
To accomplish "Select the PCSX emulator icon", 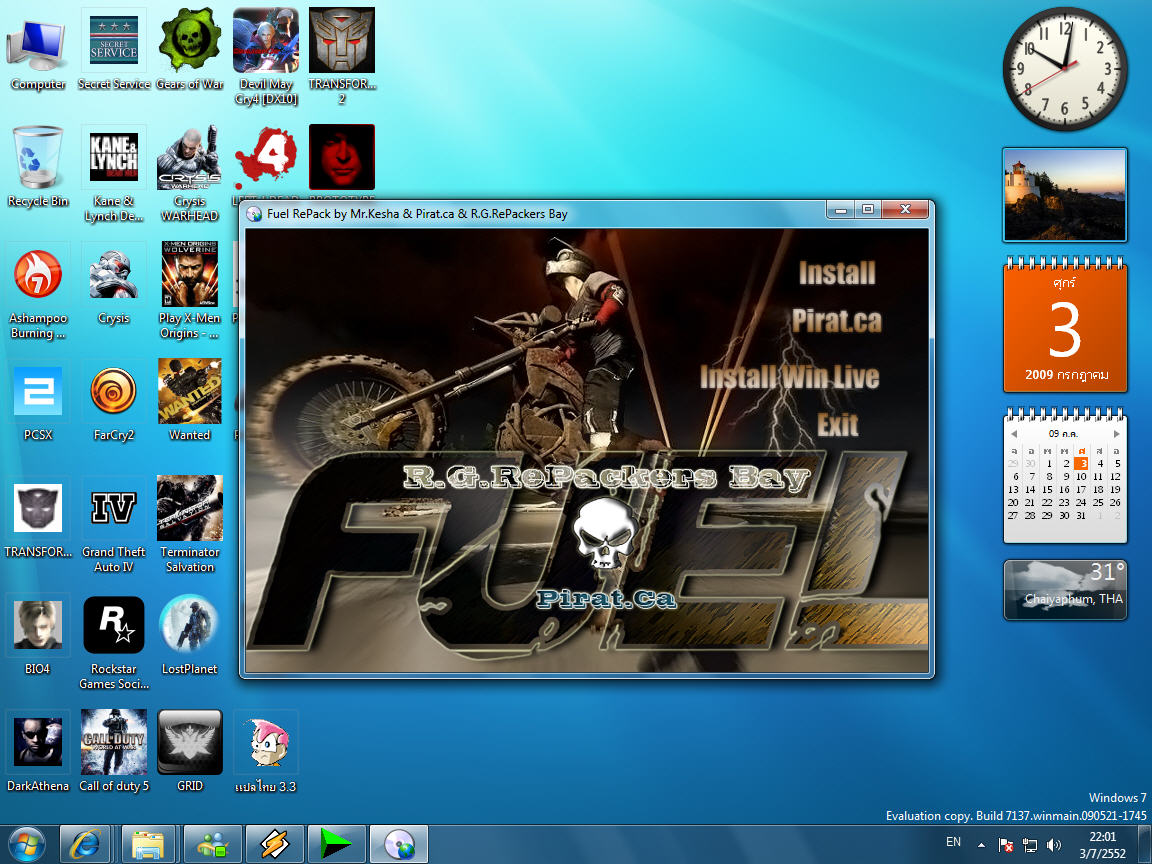I will (37, 391).
